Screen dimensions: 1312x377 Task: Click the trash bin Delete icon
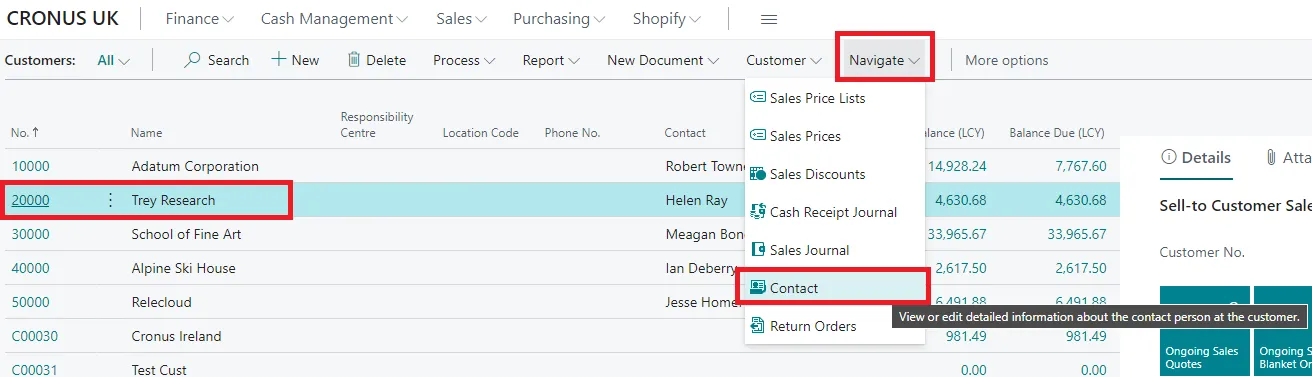pos(354,60)
